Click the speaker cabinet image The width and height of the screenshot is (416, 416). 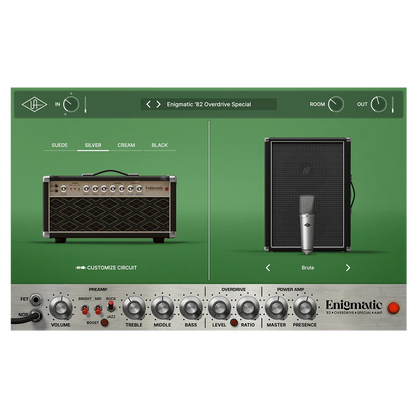[308, 194]
